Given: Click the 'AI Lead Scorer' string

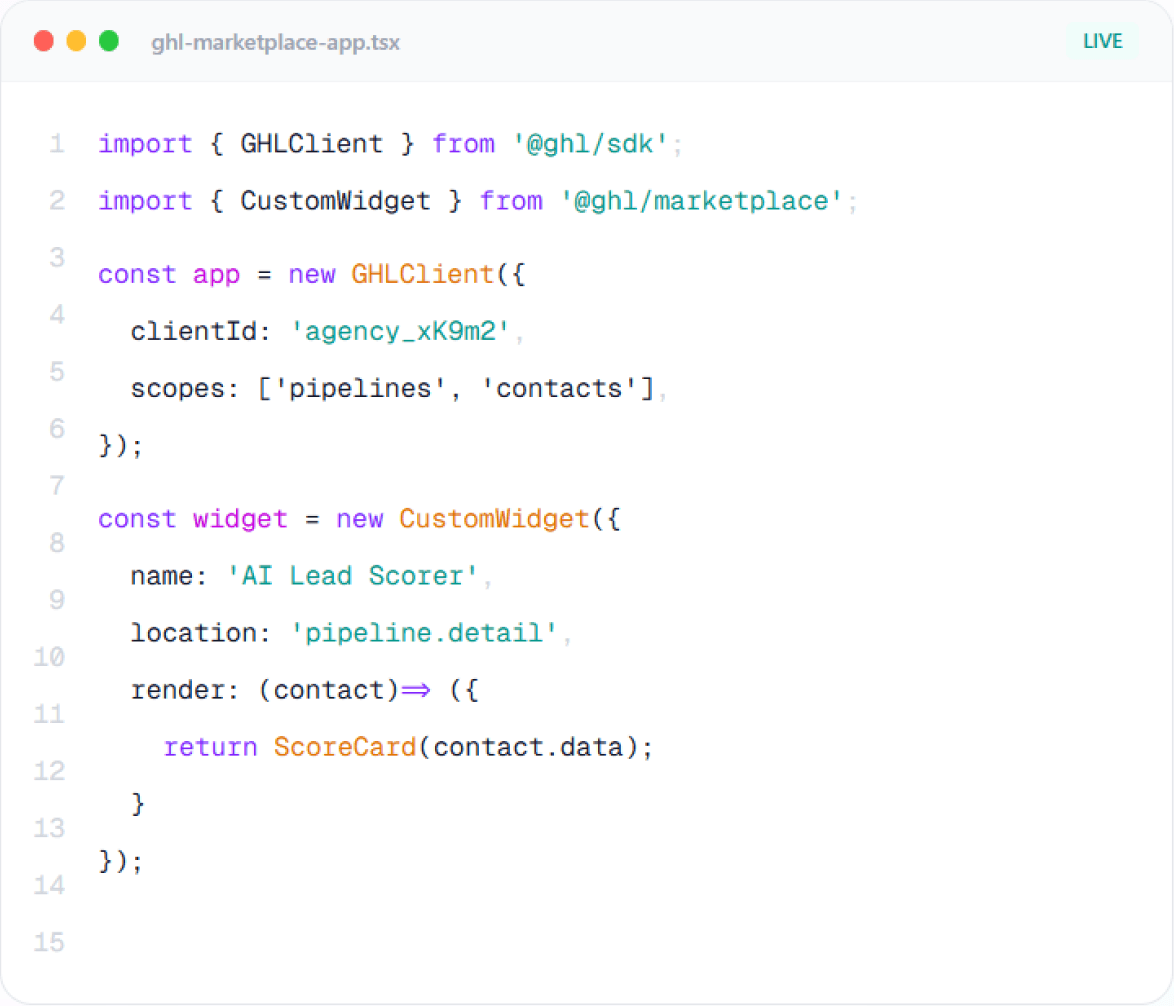Looking at the screenshot, I should coord(352,576).
